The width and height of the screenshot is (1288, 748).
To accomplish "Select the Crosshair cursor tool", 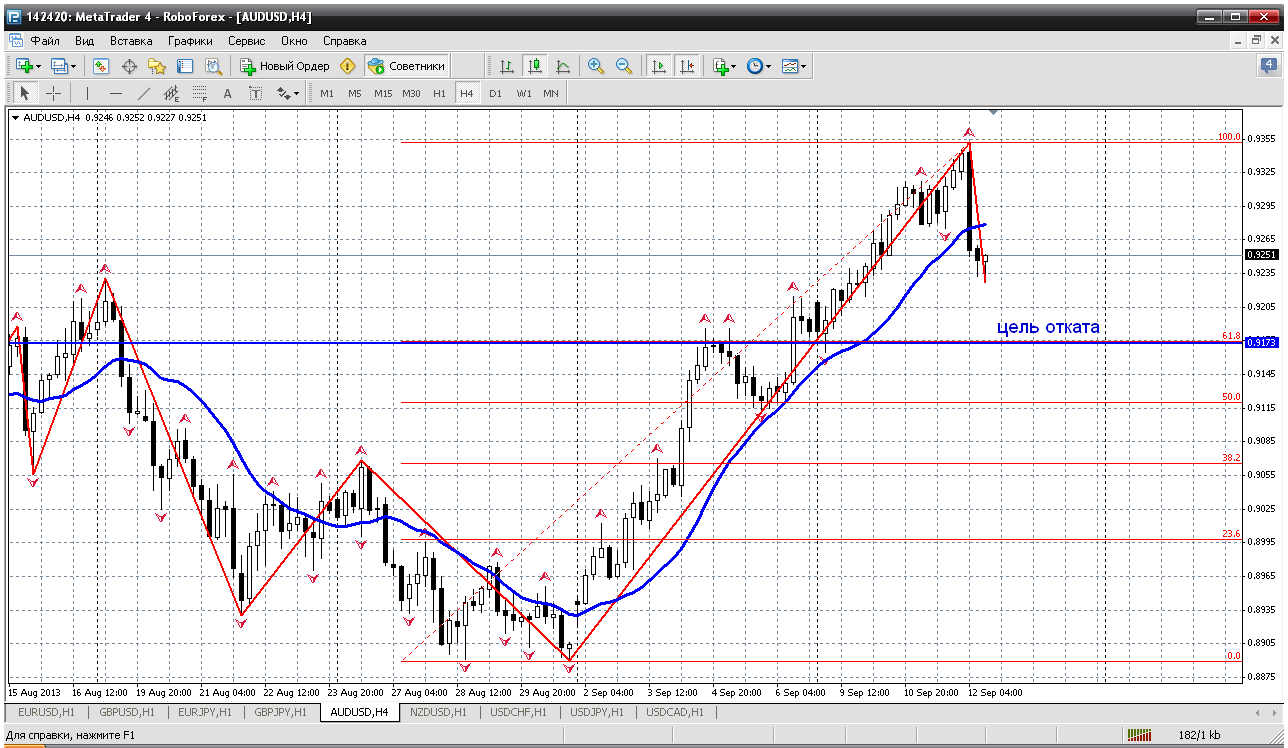I will [54, 93].
